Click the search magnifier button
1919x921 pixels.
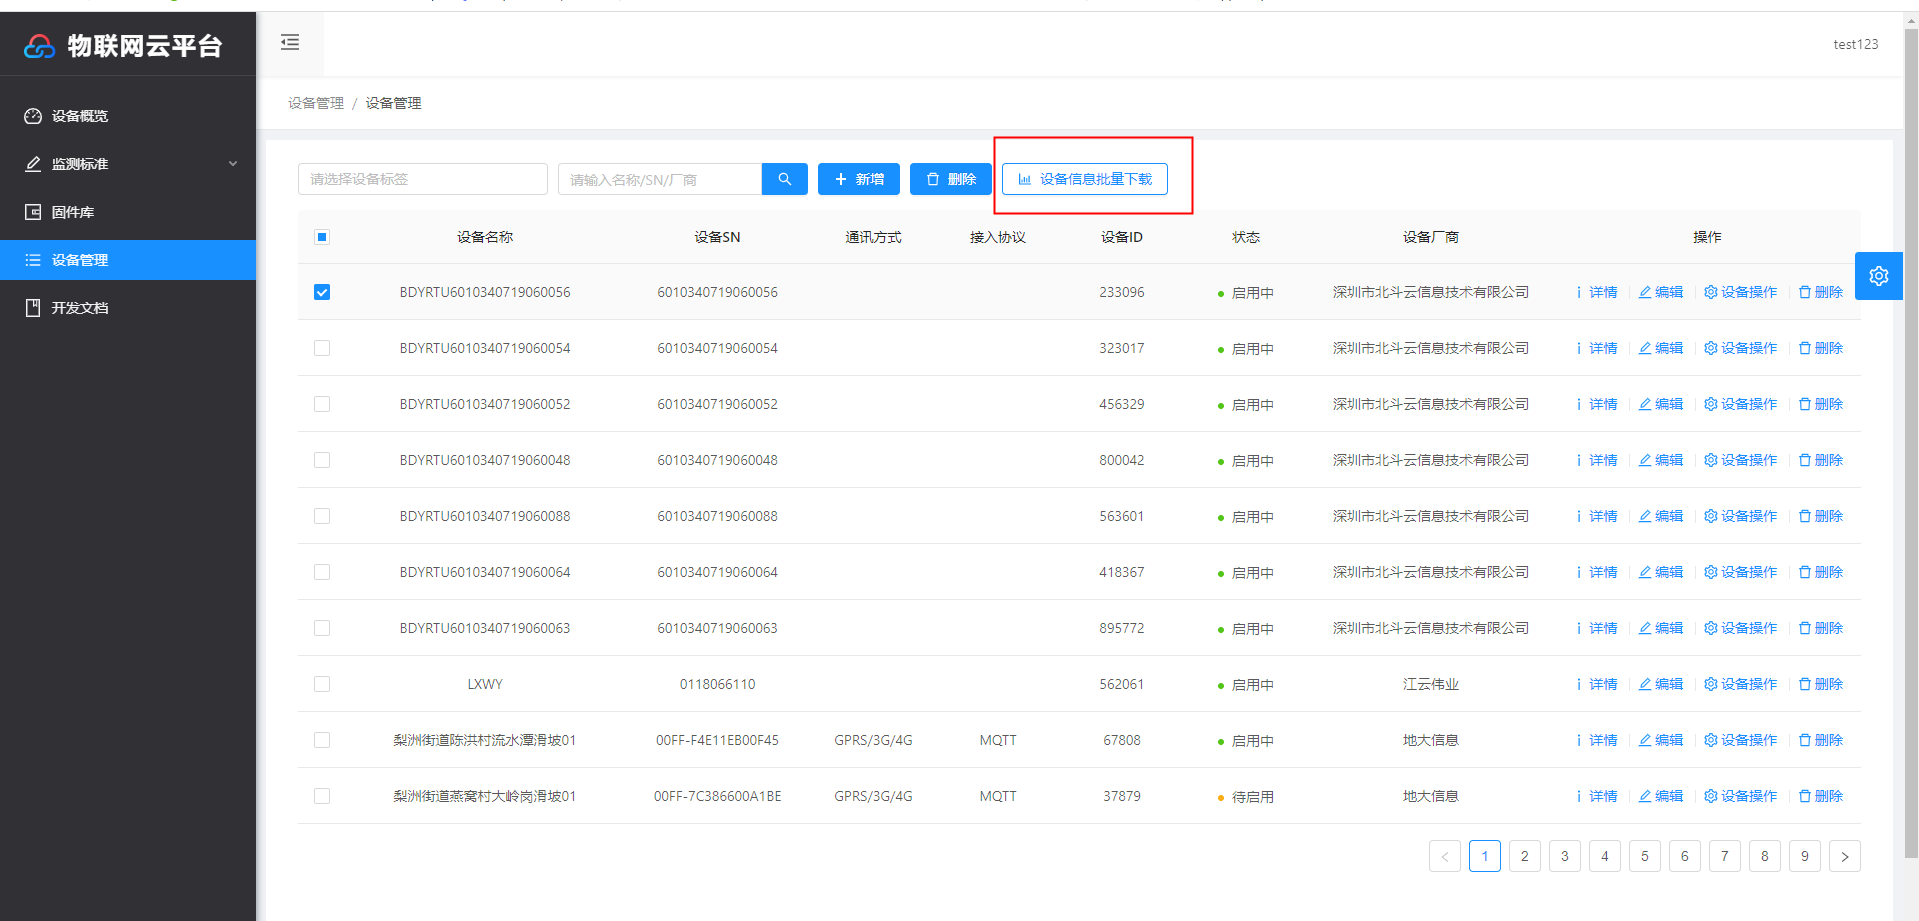(785, 179)
